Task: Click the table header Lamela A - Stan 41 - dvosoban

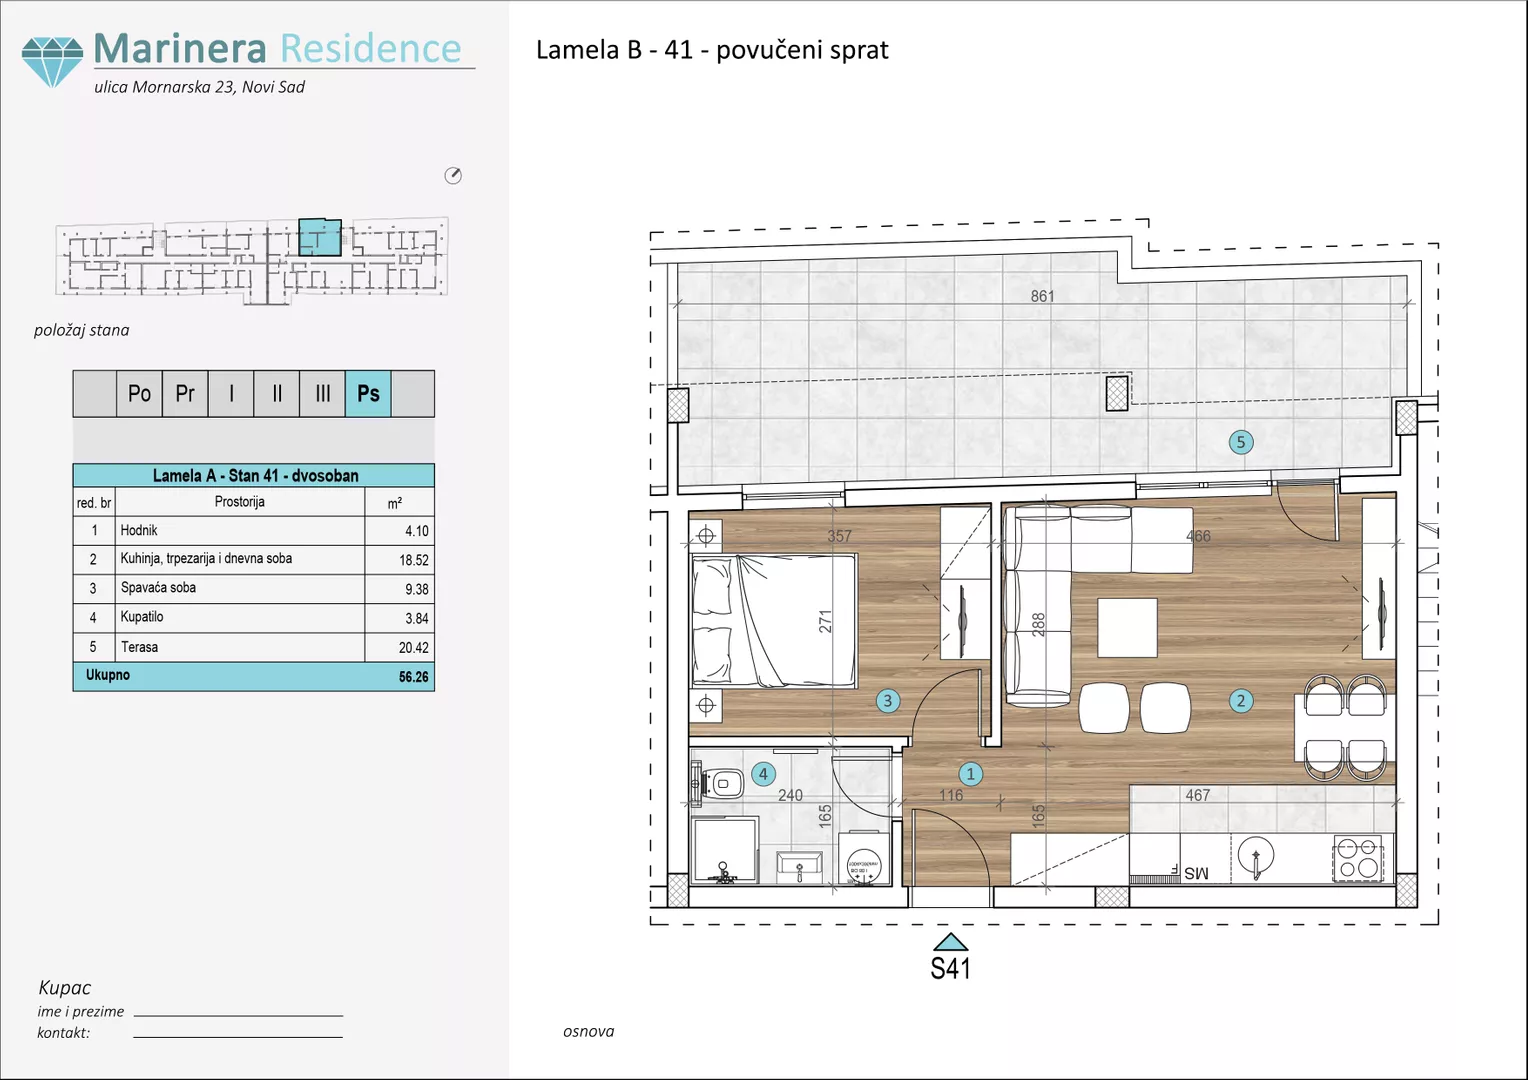Action: click(255, 476)
